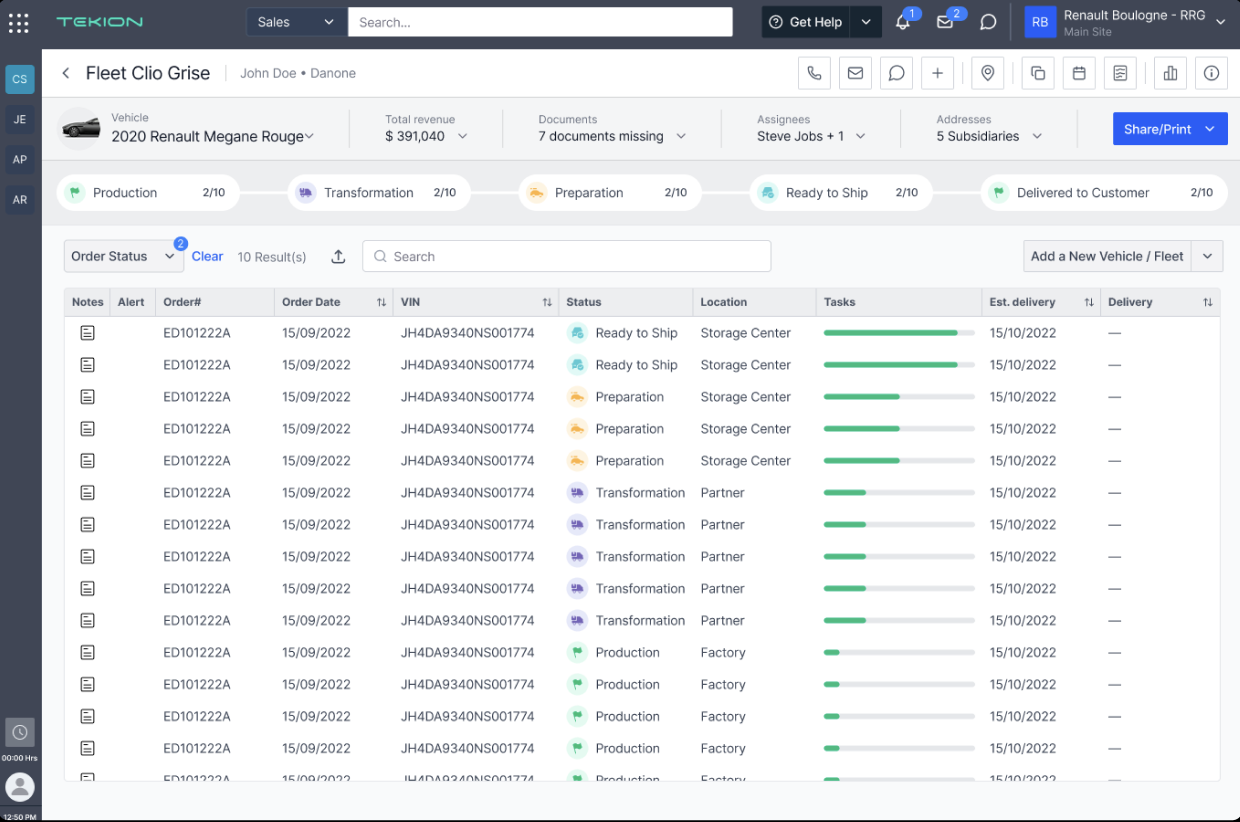Open the Sales module dropdown
Viewport: 1240px width, 822px height.
(x=296, y=22)
